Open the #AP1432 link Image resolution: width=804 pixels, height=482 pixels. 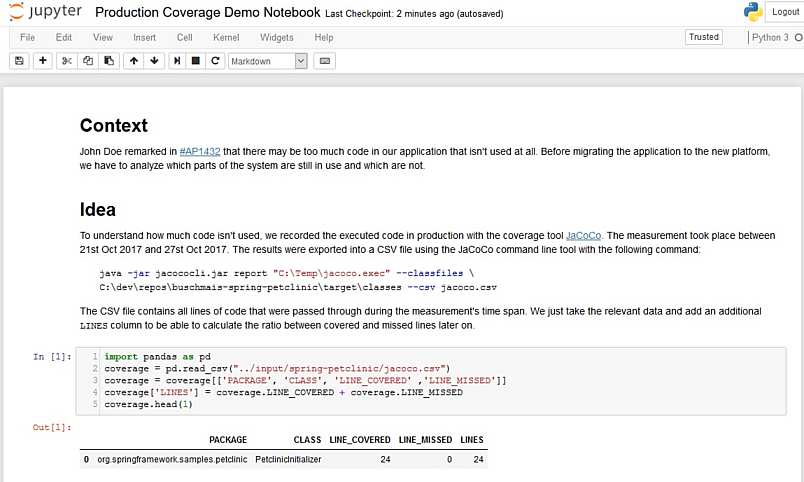tap(200, 151)
